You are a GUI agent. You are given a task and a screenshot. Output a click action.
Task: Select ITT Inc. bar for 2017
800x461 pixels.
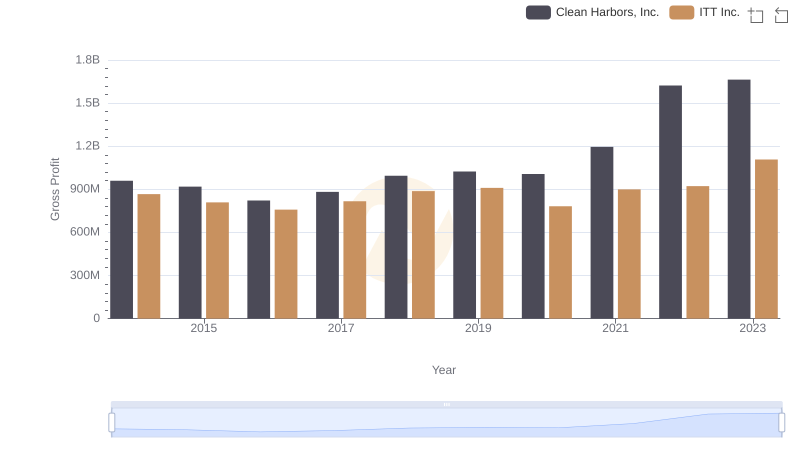[355, 260]
